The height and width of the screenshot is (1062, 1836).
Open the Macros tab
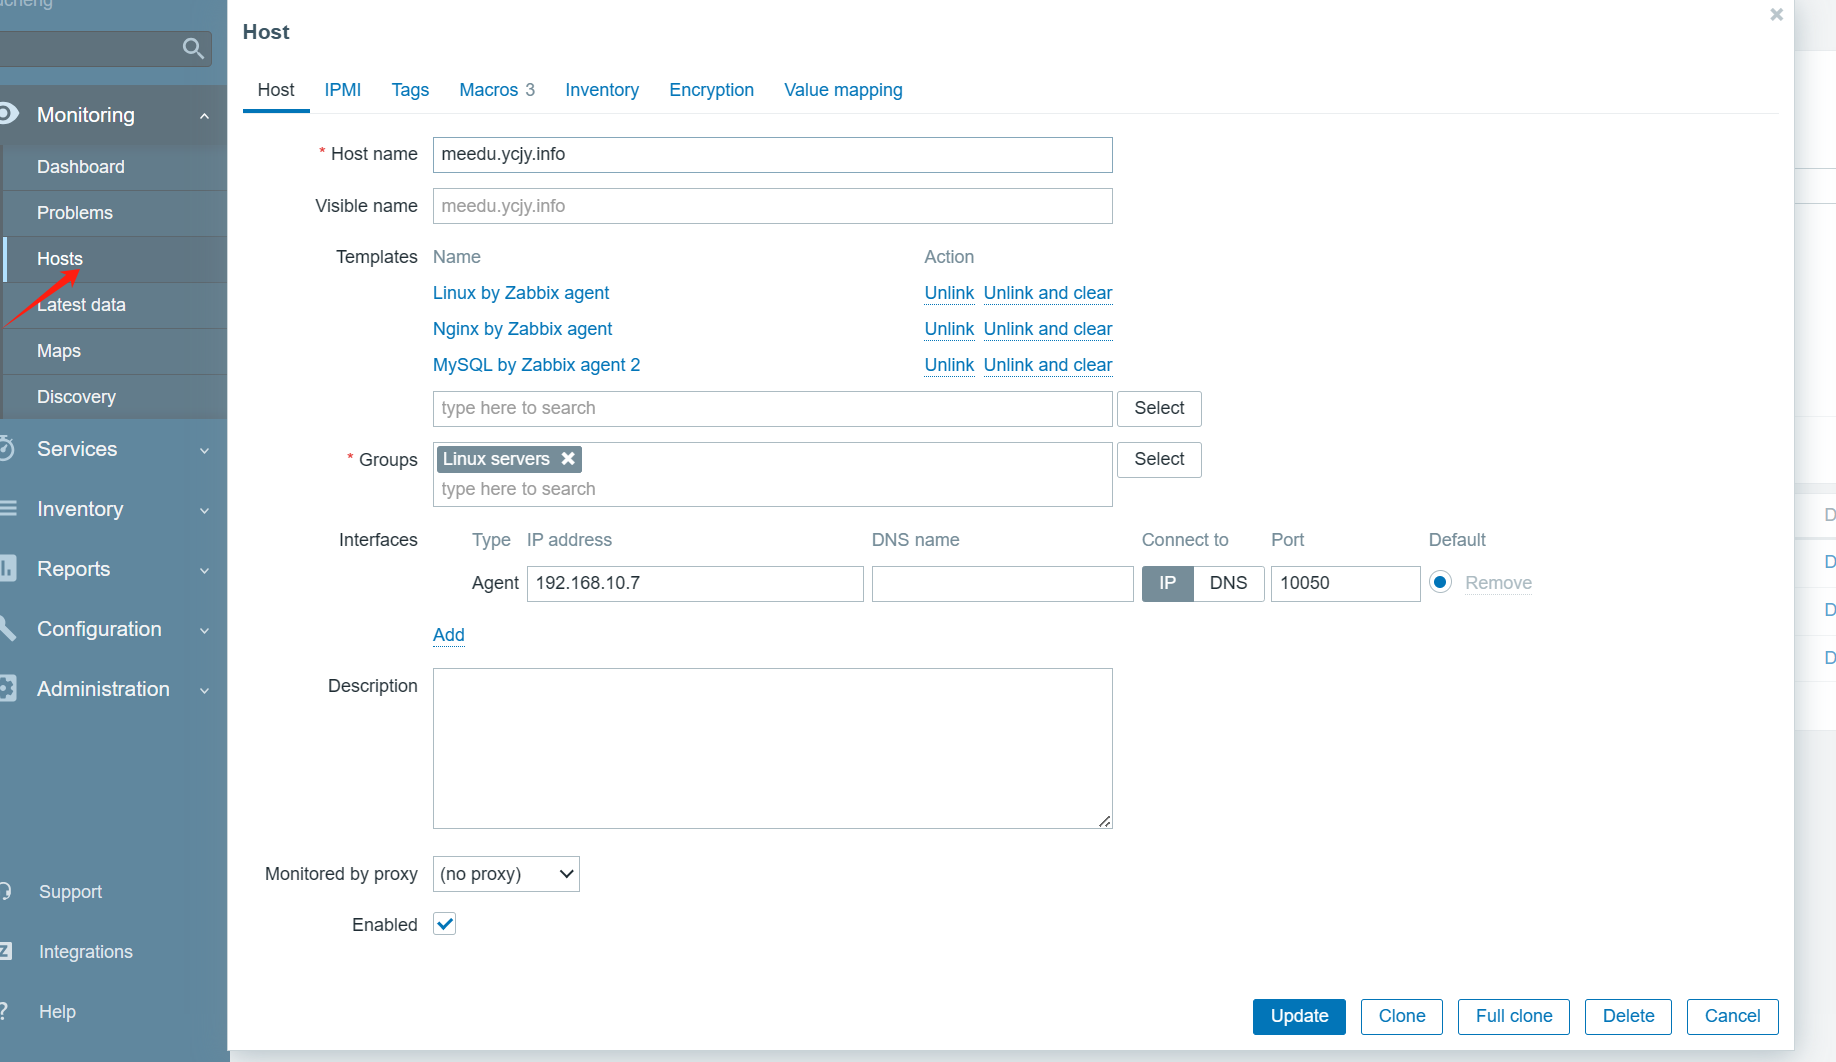coord(497,90)
